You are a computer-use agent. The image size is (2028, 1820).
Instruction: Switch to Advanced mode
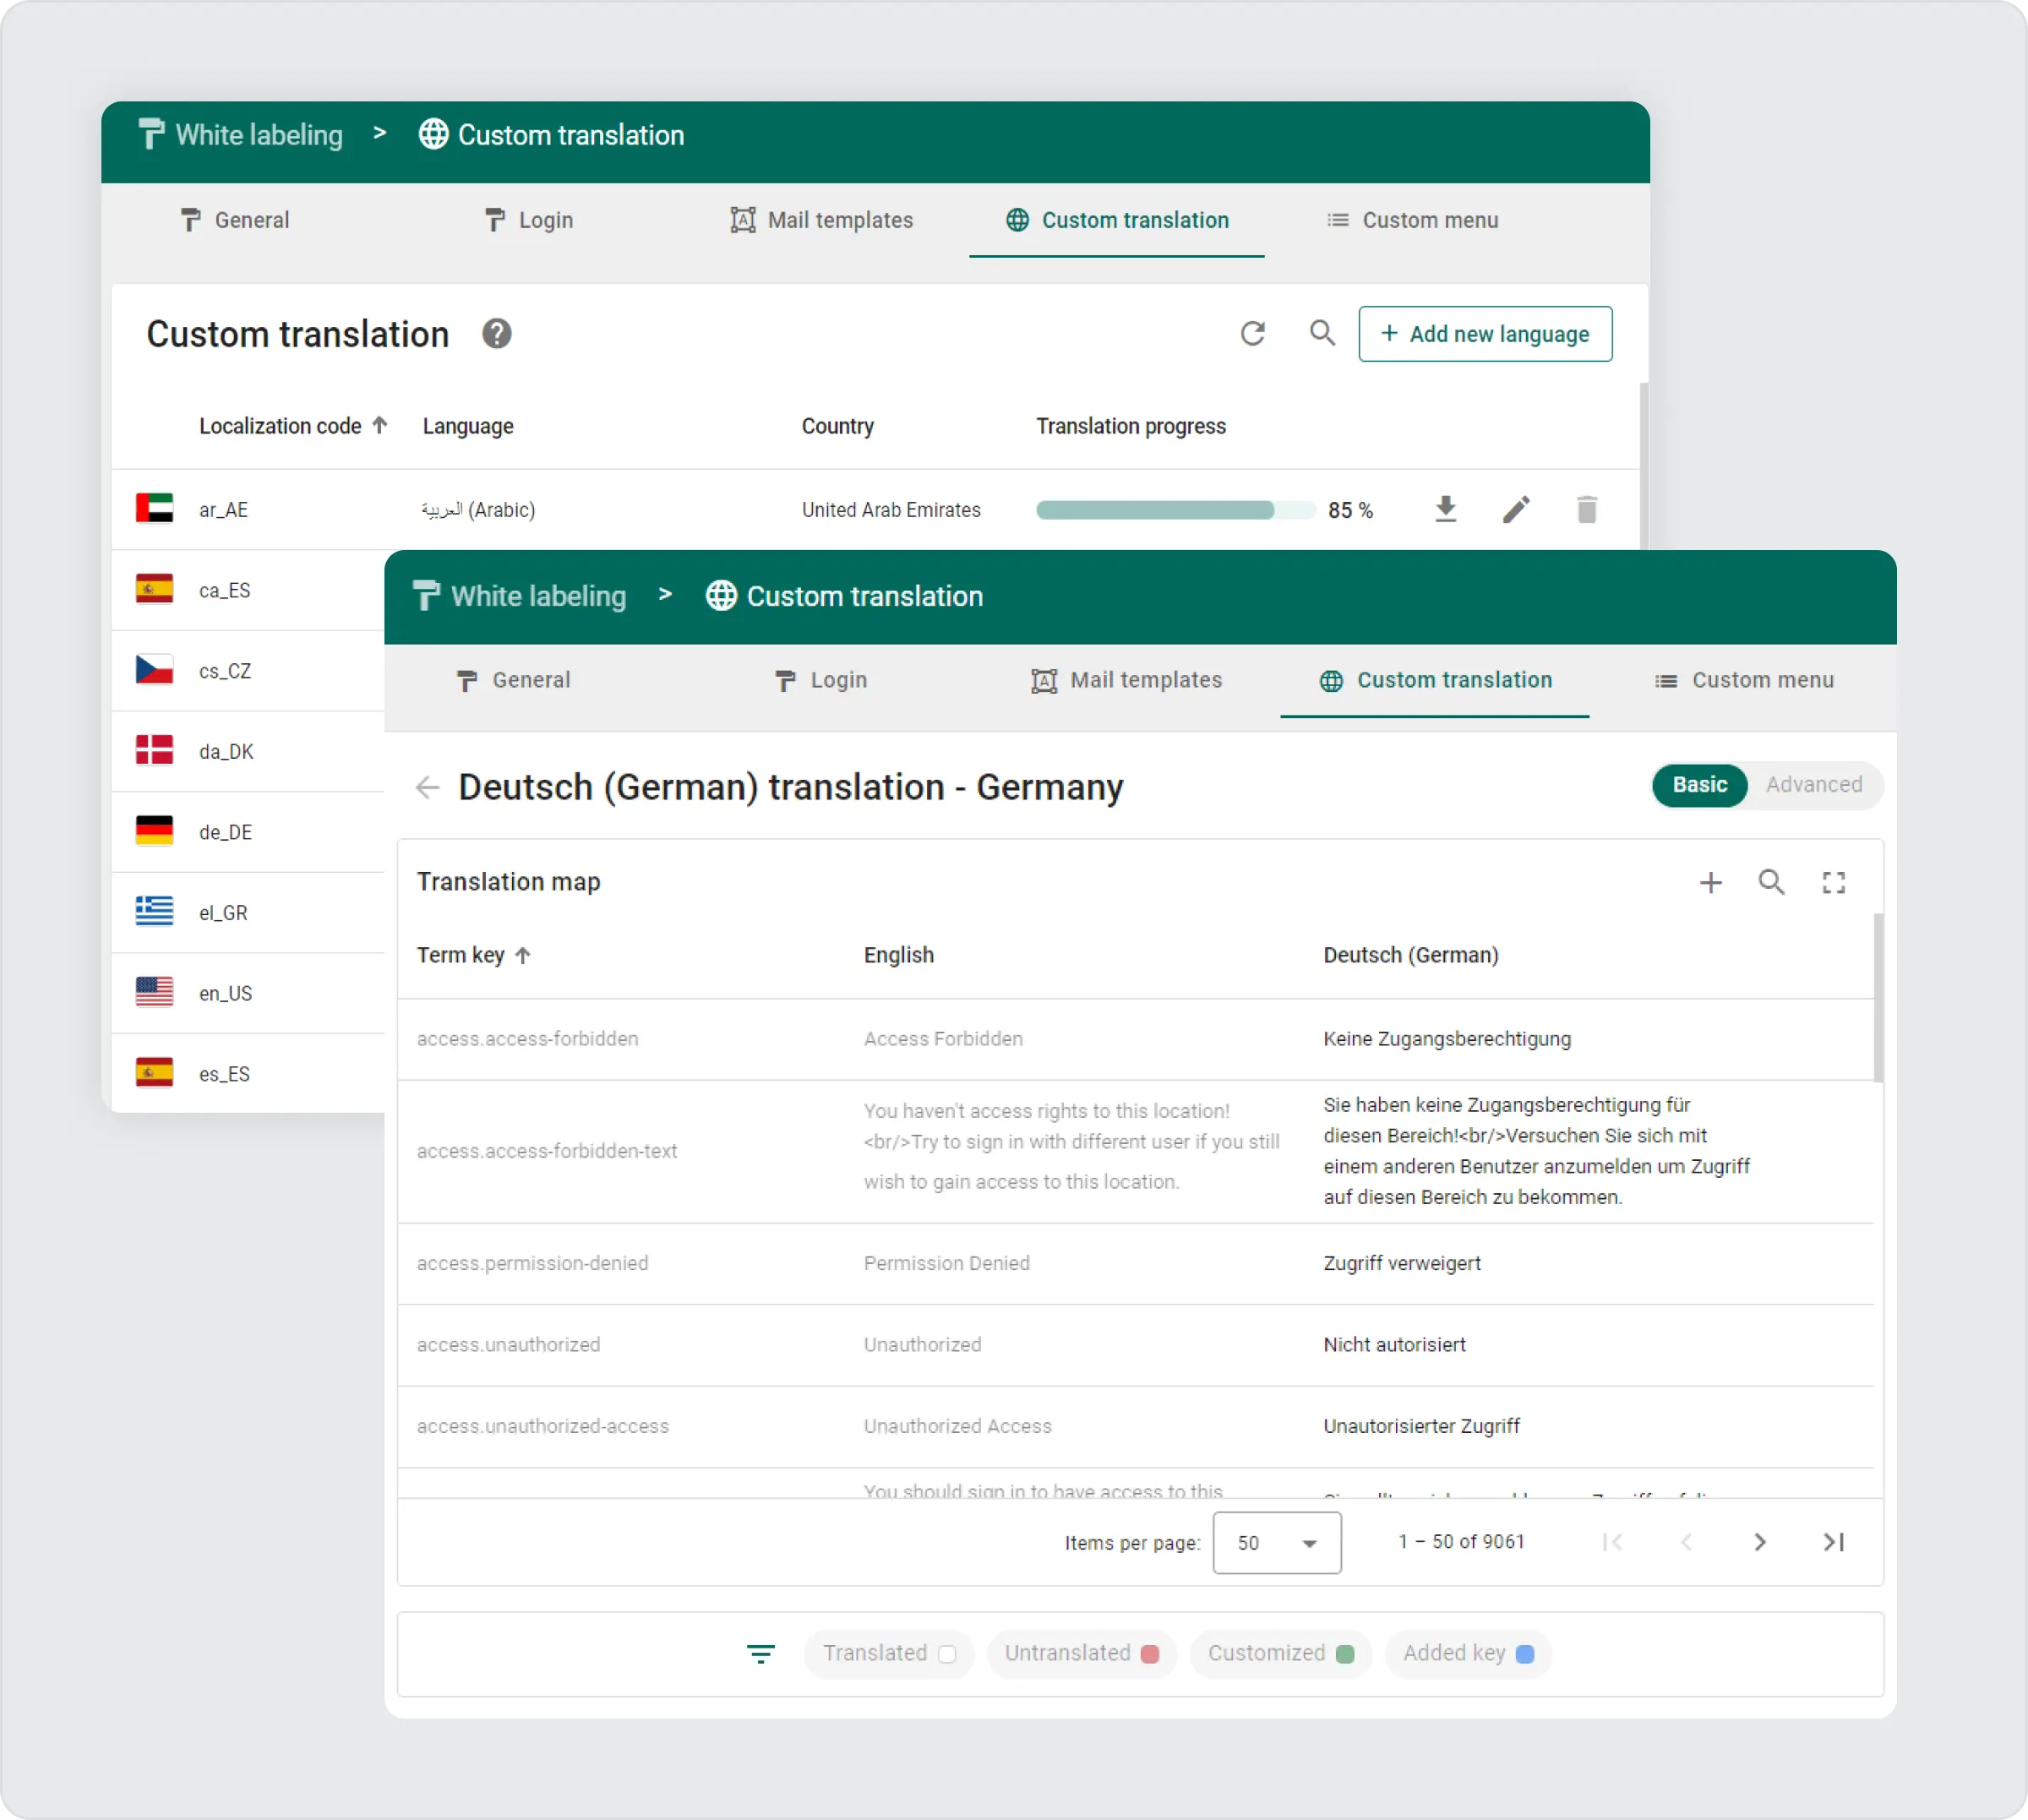pos(1813,785)
